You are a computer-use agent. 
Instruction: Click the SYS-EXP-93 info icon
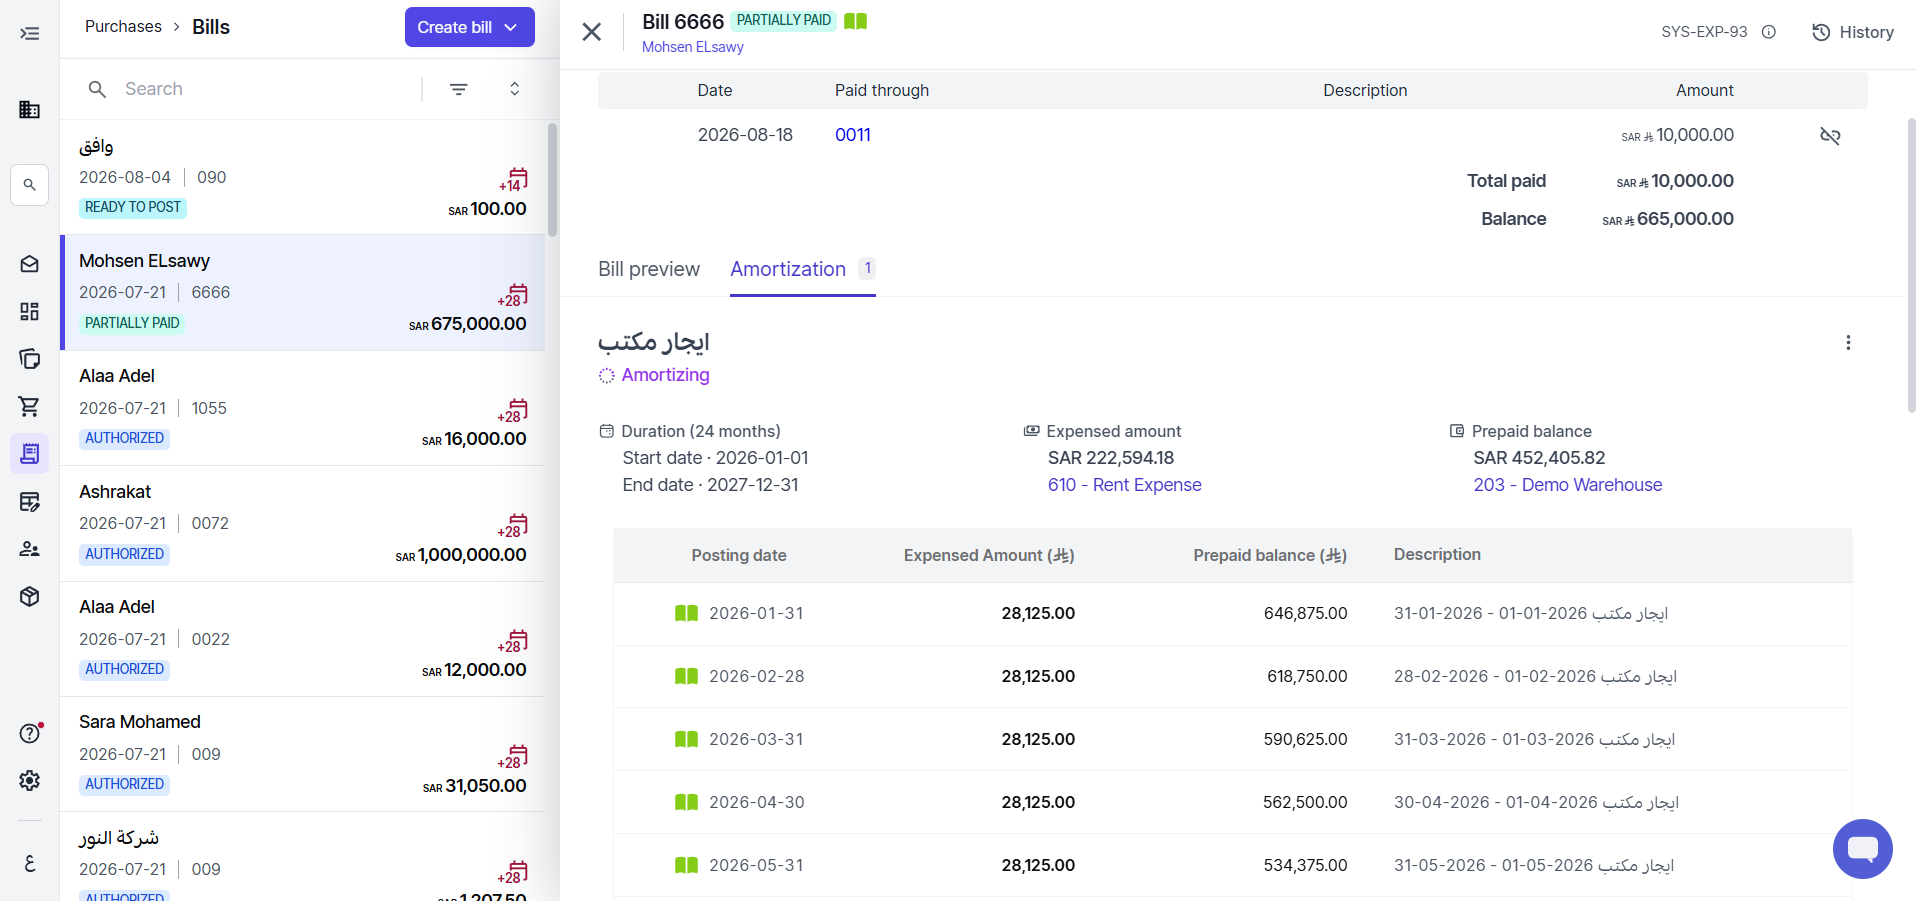pyautogui.click(x=1769, y=32)
